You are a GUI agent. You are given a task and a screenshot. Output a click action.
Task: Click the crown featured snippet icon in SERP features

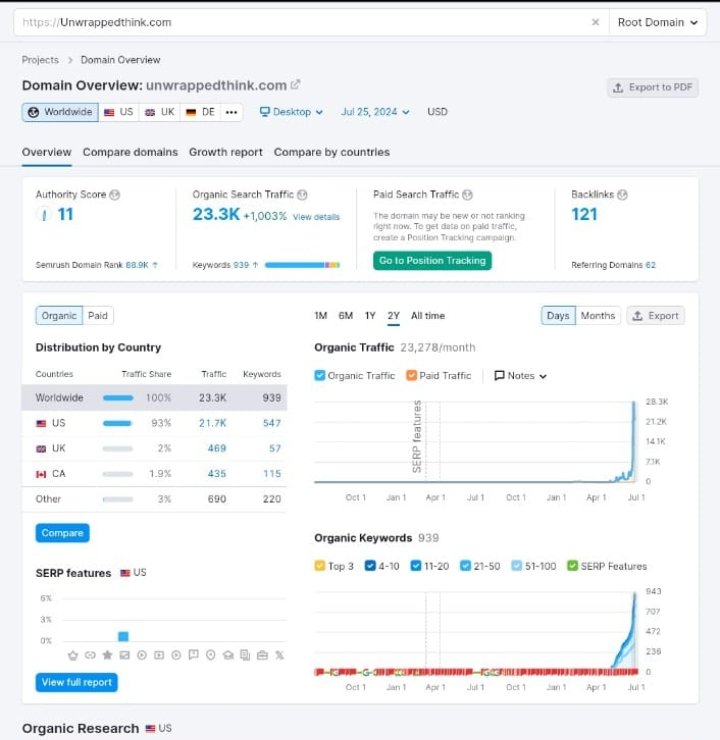(x=73, y=655)
